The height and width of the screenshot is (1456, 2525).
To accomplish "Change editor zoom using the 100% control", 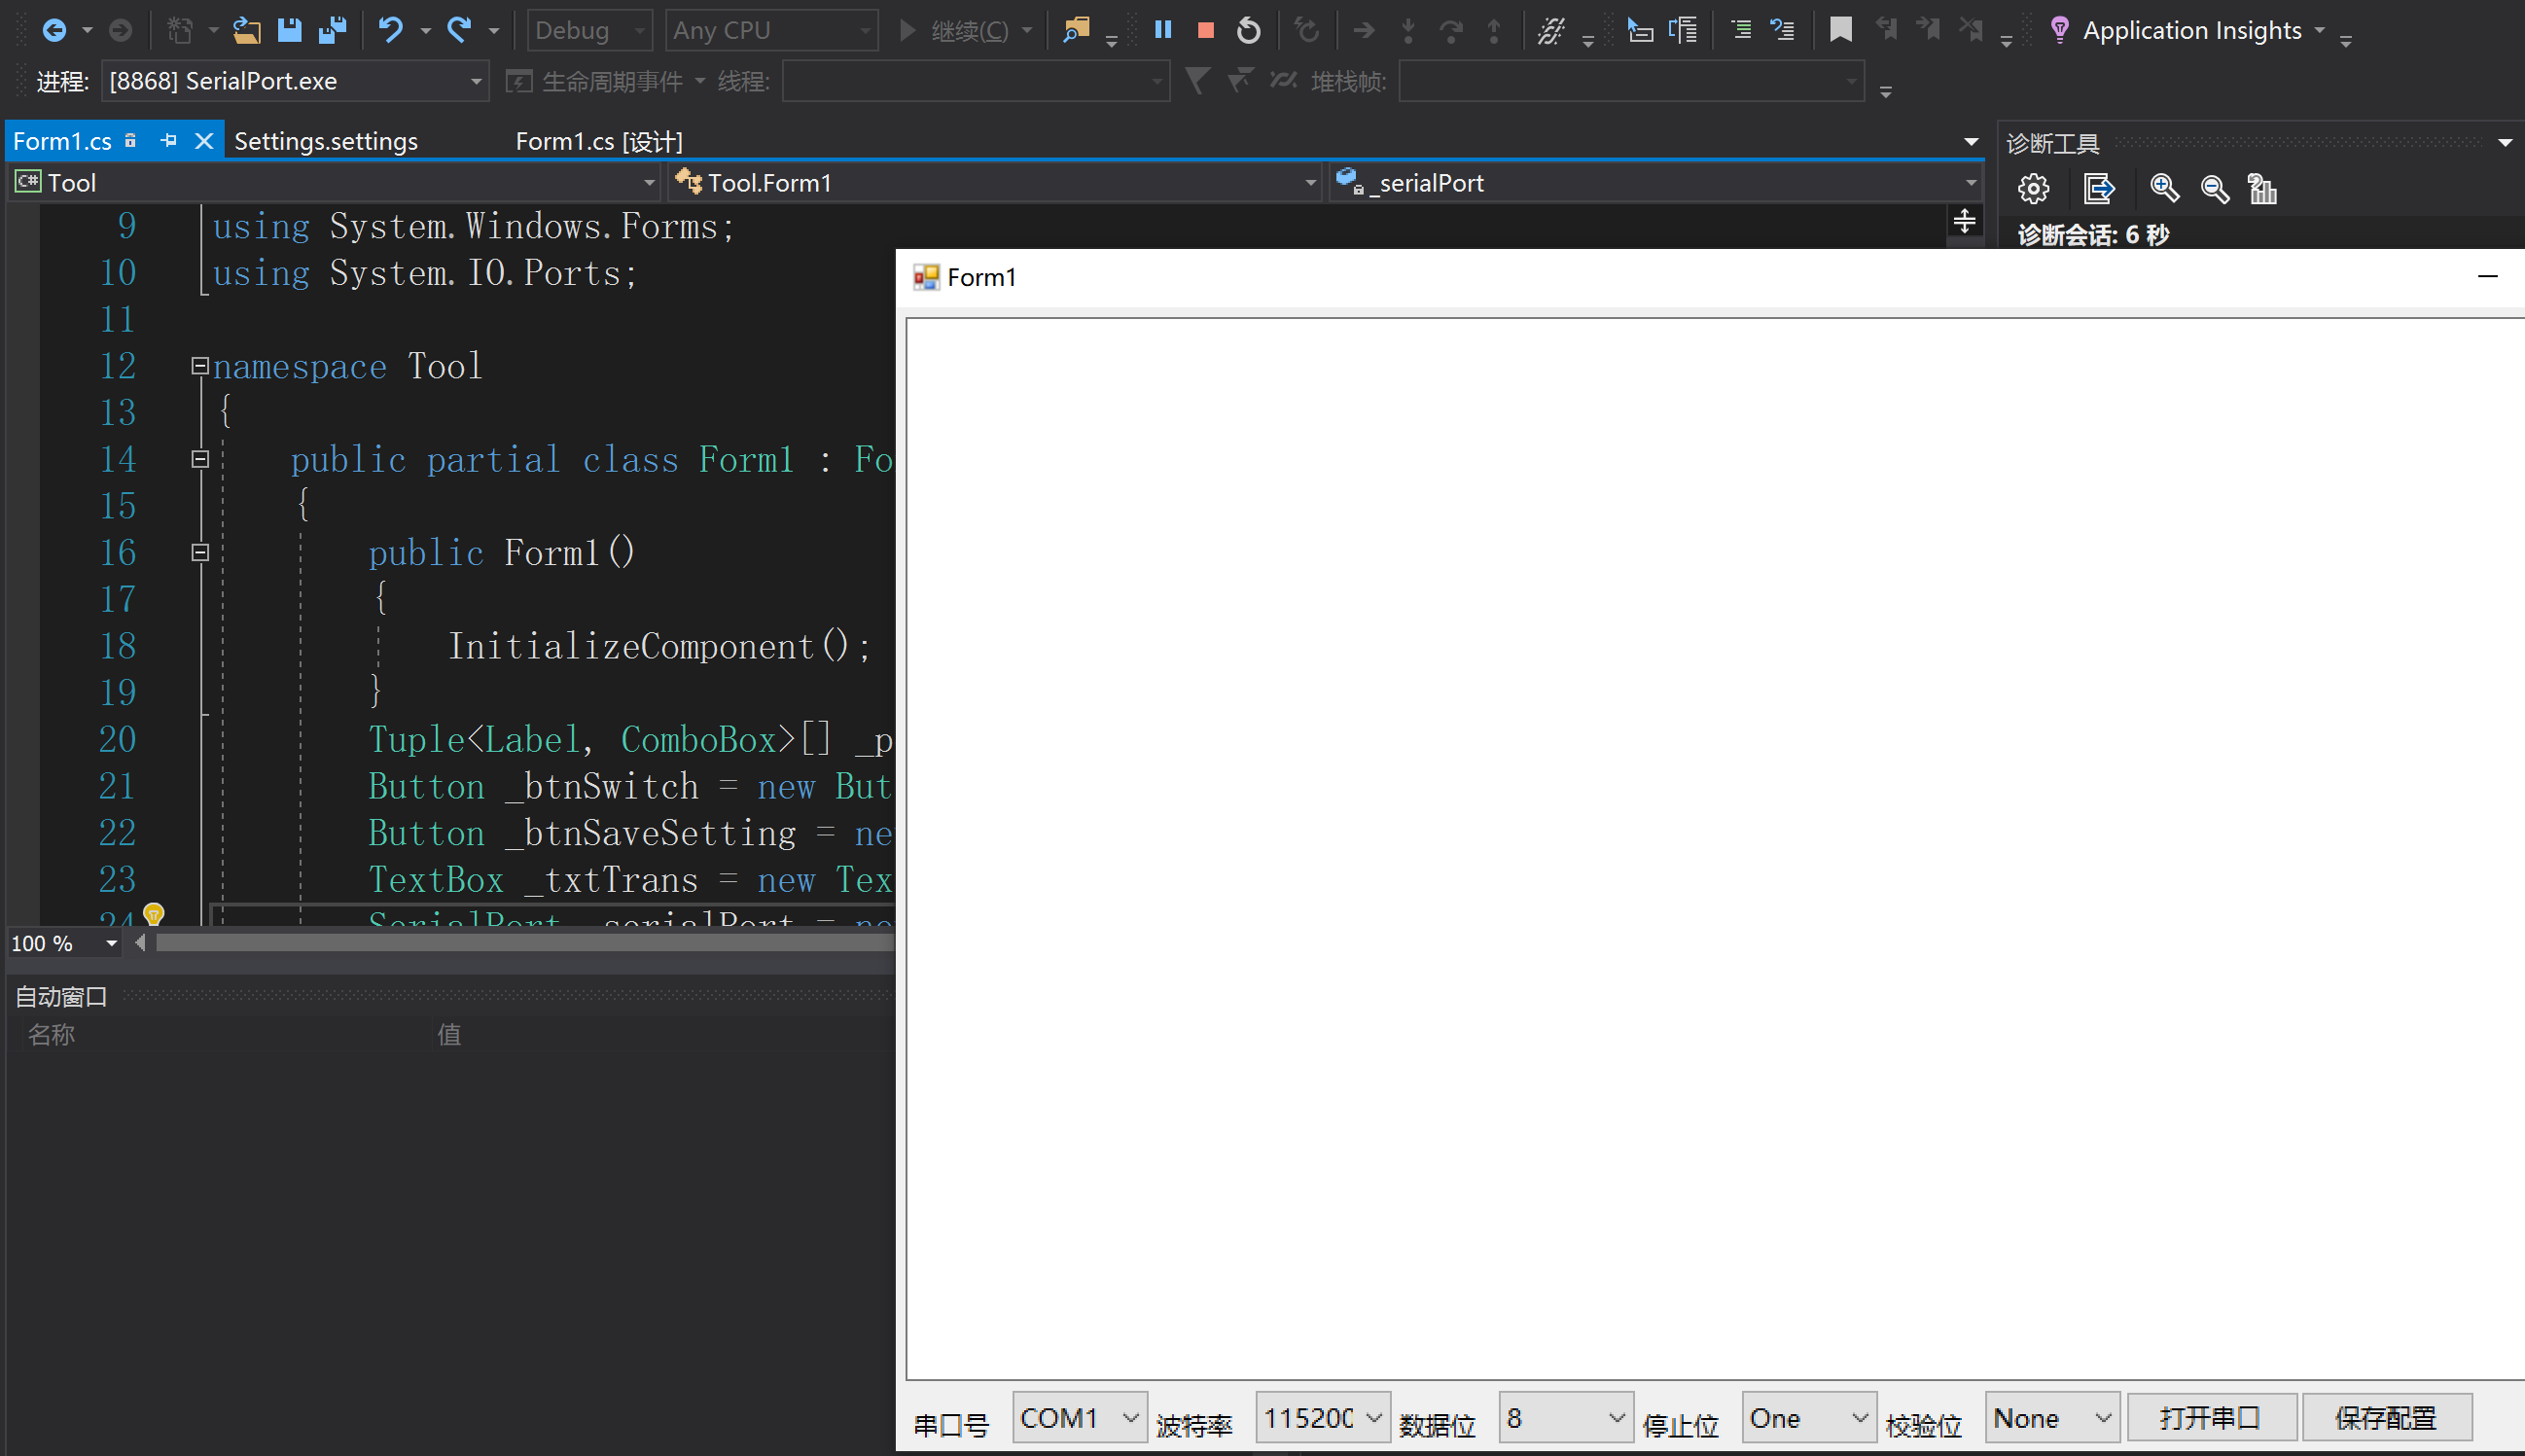I will point(64,943).
